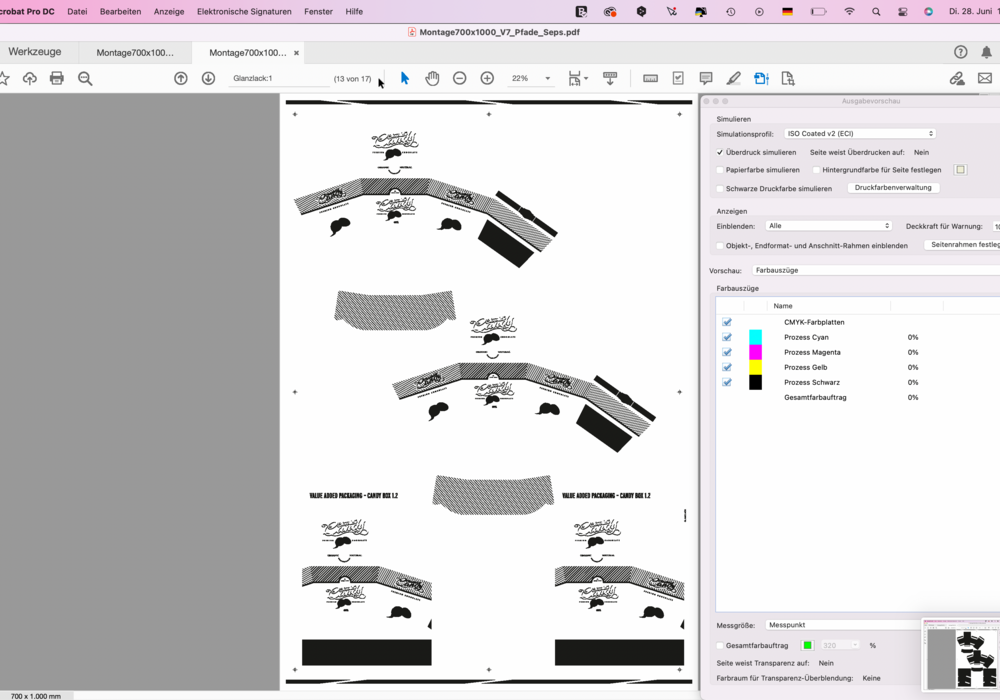The width and height of the screenshot is (1000, 700).
Task: Go to next page with down arrow
Action: (x=209, y=78)
